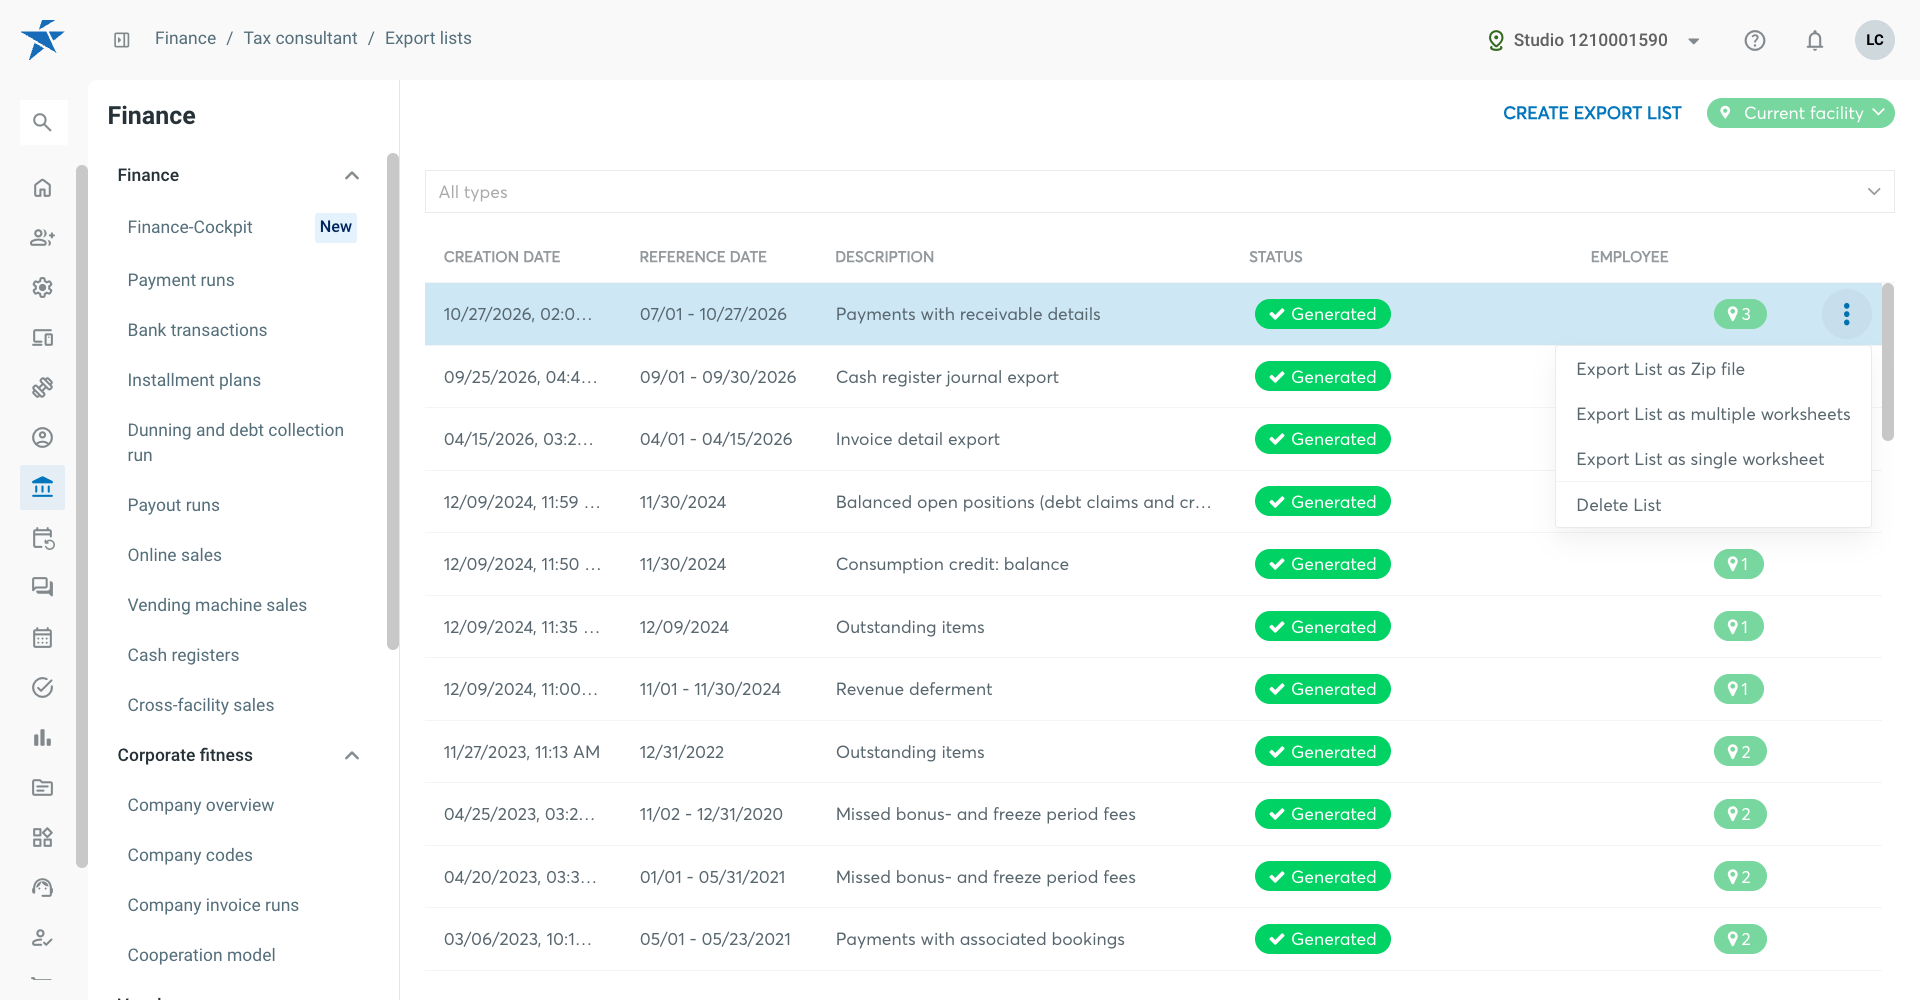Open the notifications bell
This screenshot has width=1920, height=1000.
click(x=1815, y=40)
